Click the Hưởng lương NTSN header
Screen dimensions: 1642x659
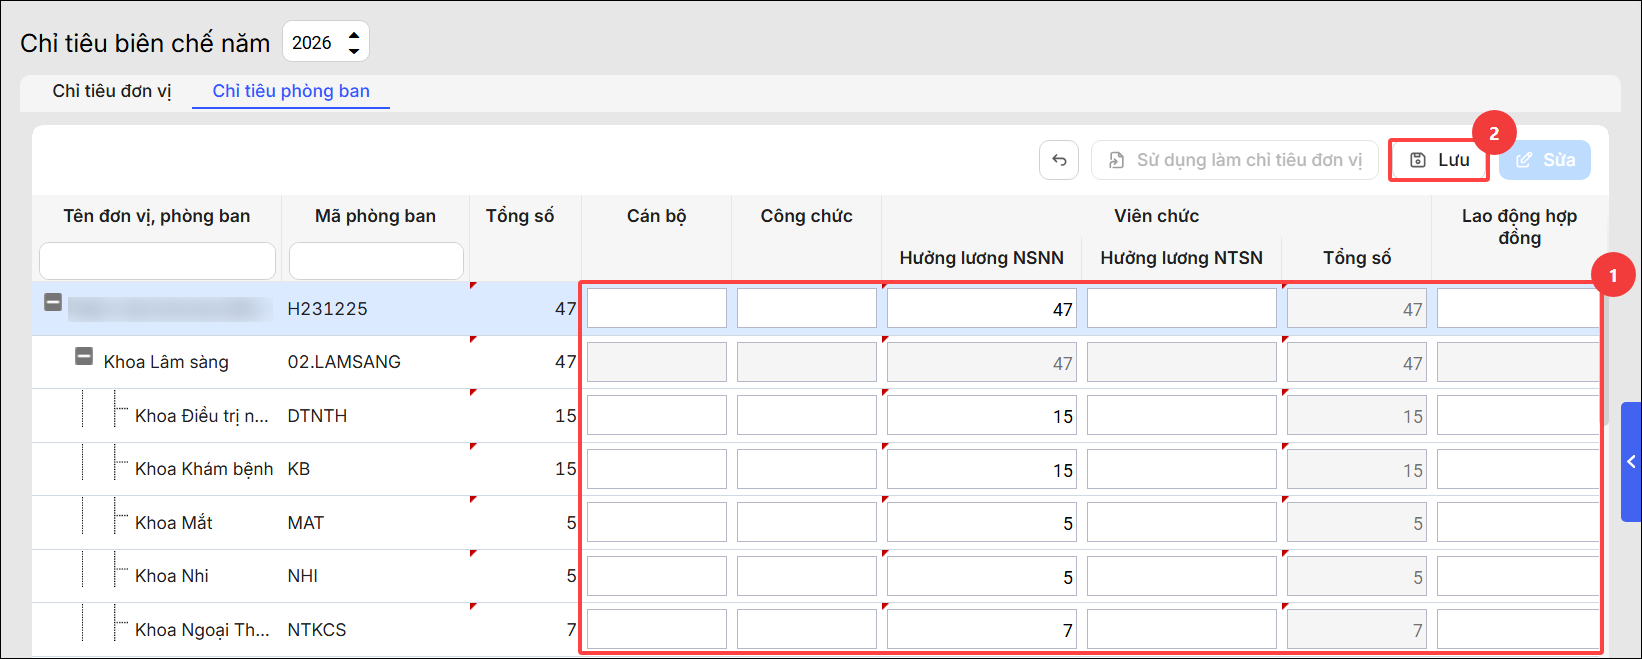point(1182,258)
